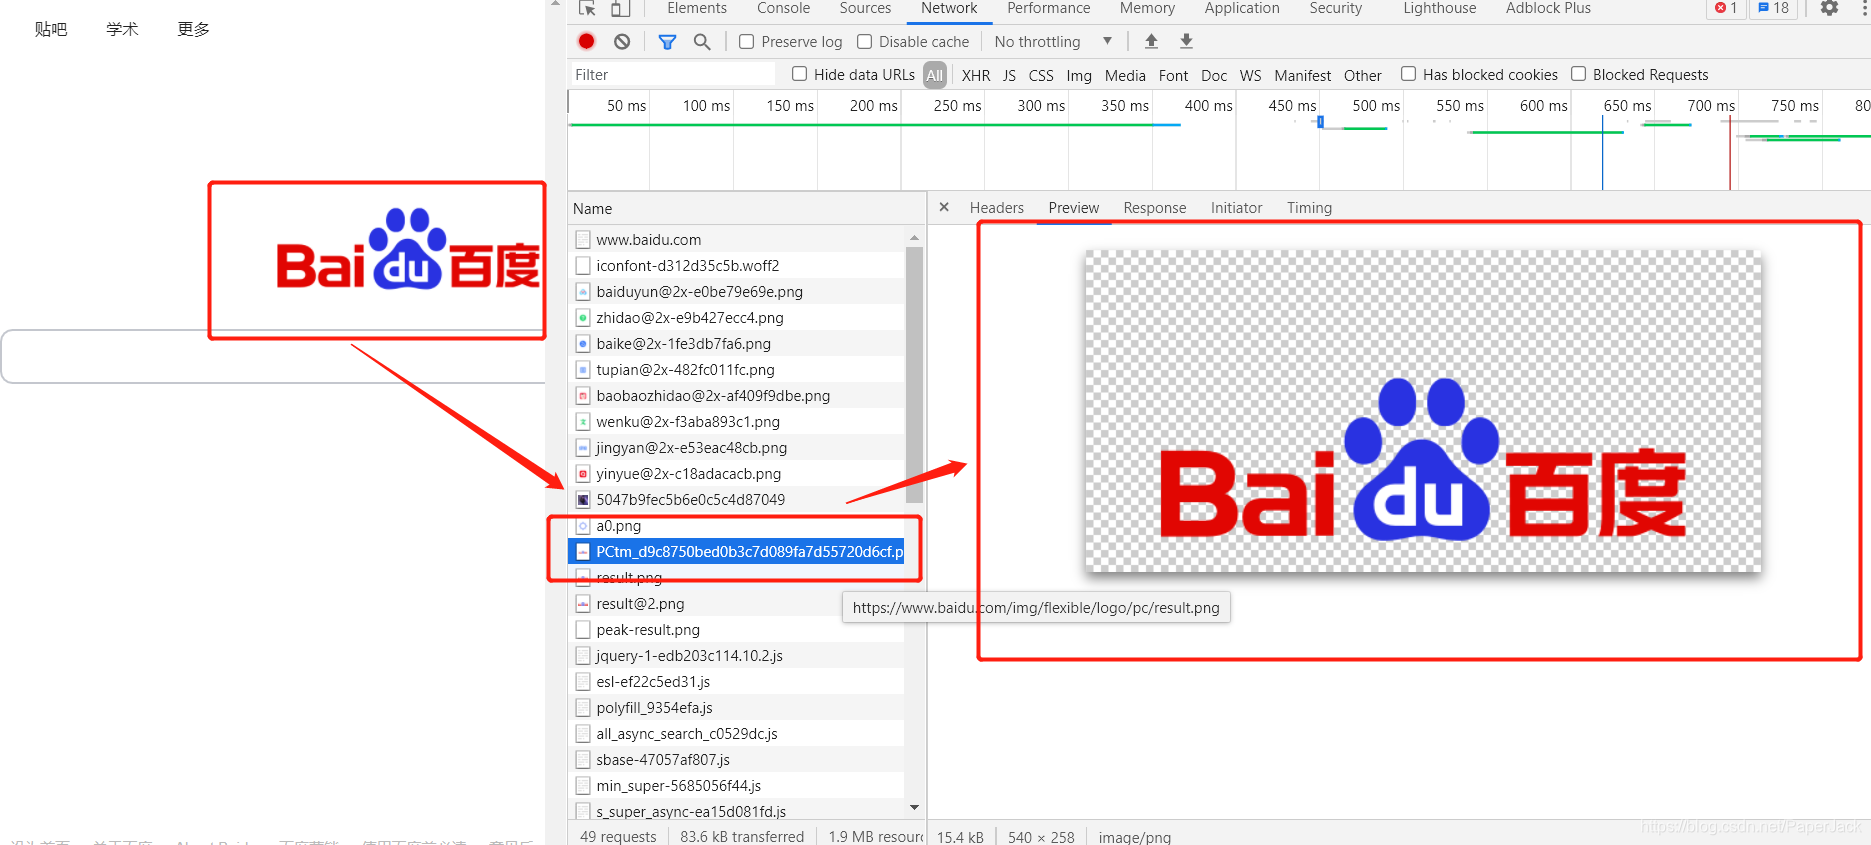Select www.baidu.com document request
Image resolution: width=1871 pixels, height=845 pixels.
point(736,239)
